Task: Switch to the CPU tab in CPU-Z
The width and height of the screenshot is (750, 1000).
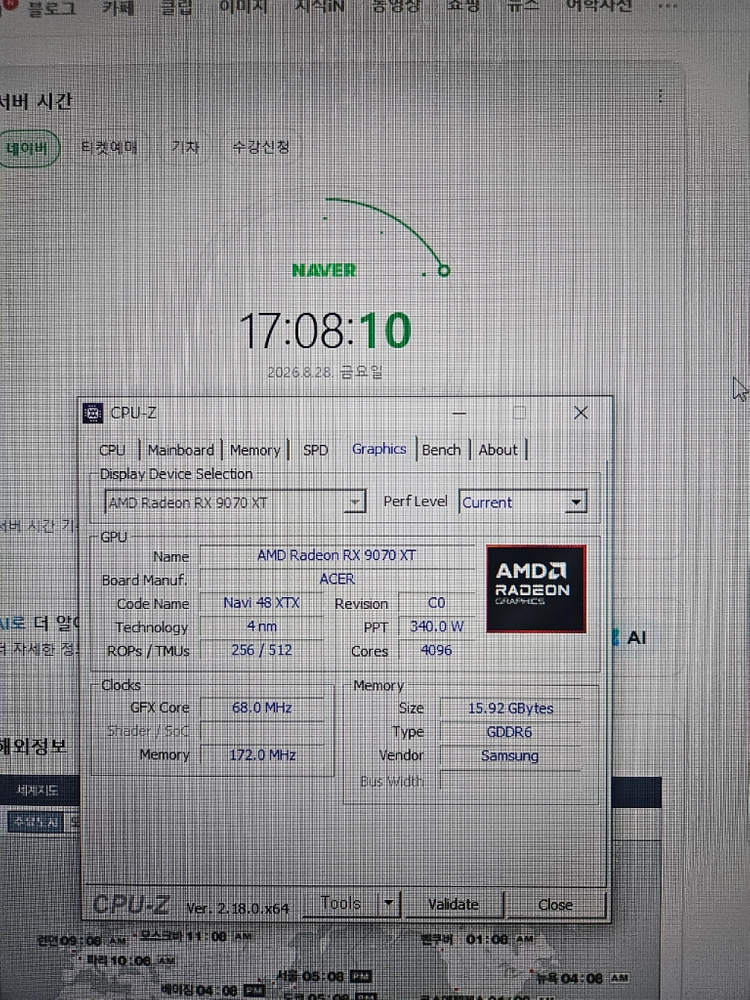Action: tap(112, 450)
